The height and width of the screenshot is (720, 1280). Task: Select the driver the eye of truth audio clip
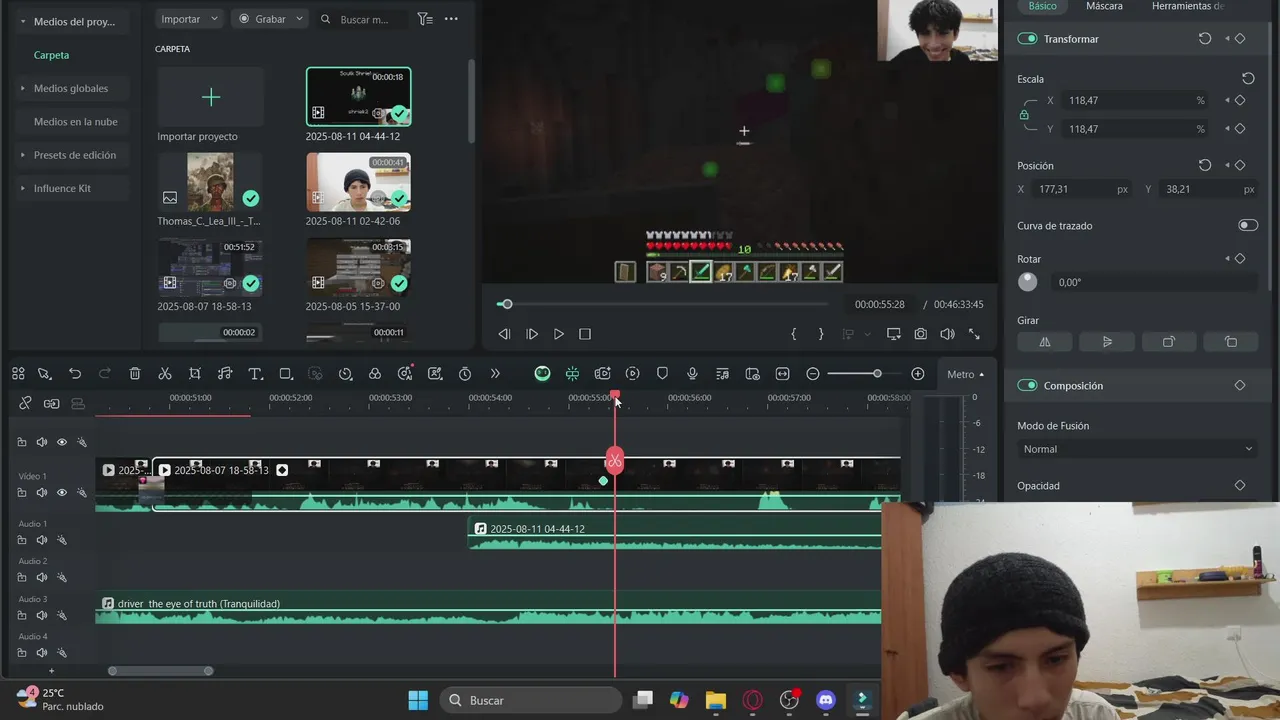(x=488, y=609)
